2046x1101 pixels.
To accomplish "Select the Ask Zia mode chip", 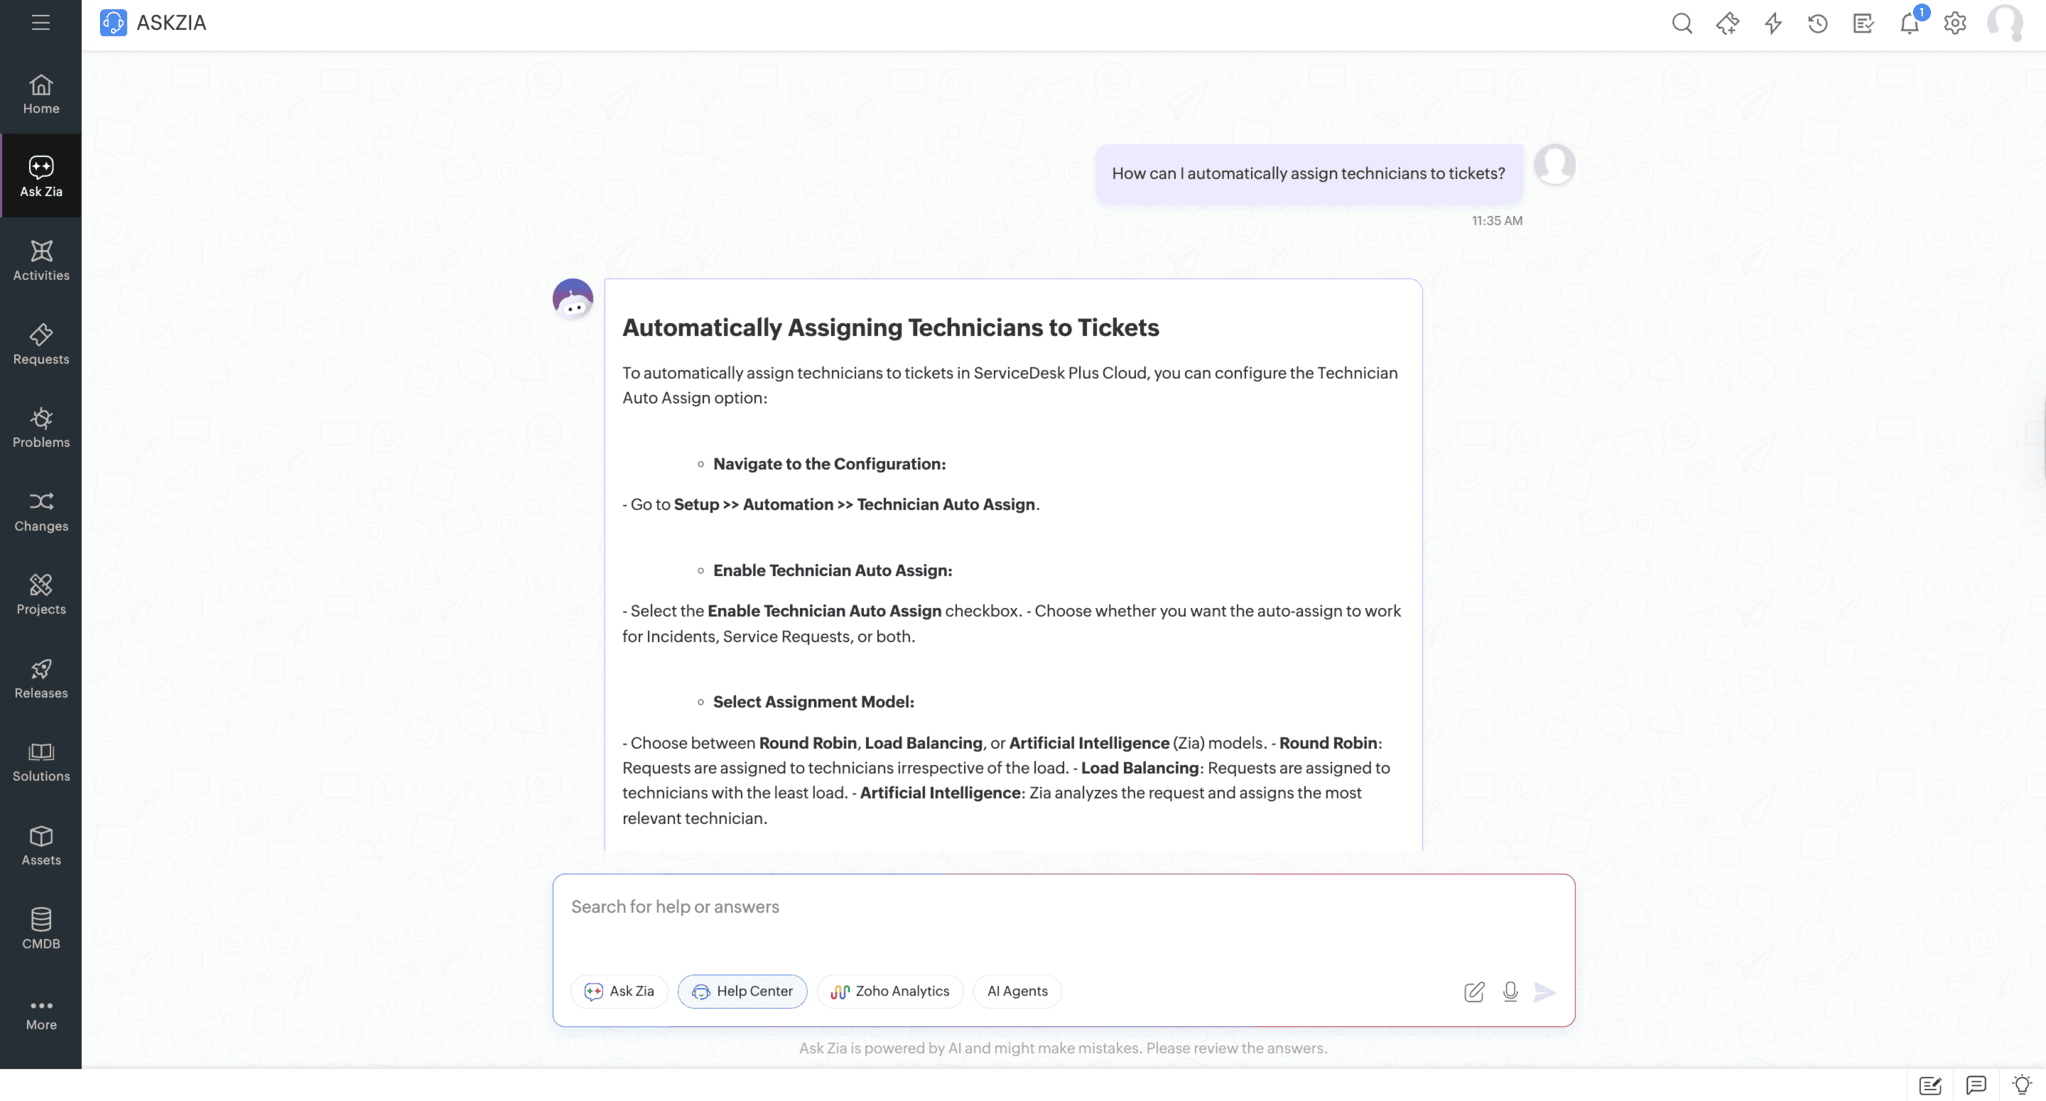I will pyautogui.click(x=619, y=991).
